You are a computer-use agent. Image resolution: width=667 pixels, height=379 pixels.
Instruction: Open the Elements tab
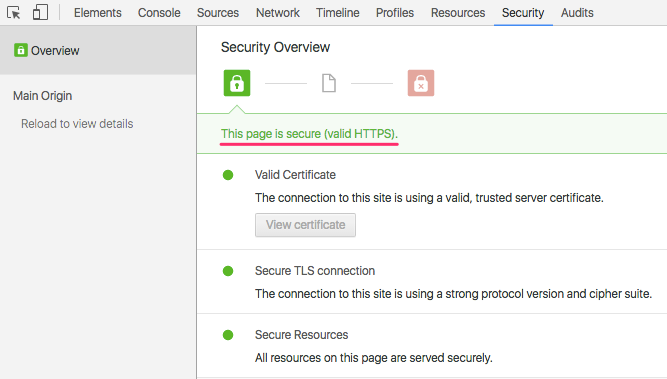[98, 13]
